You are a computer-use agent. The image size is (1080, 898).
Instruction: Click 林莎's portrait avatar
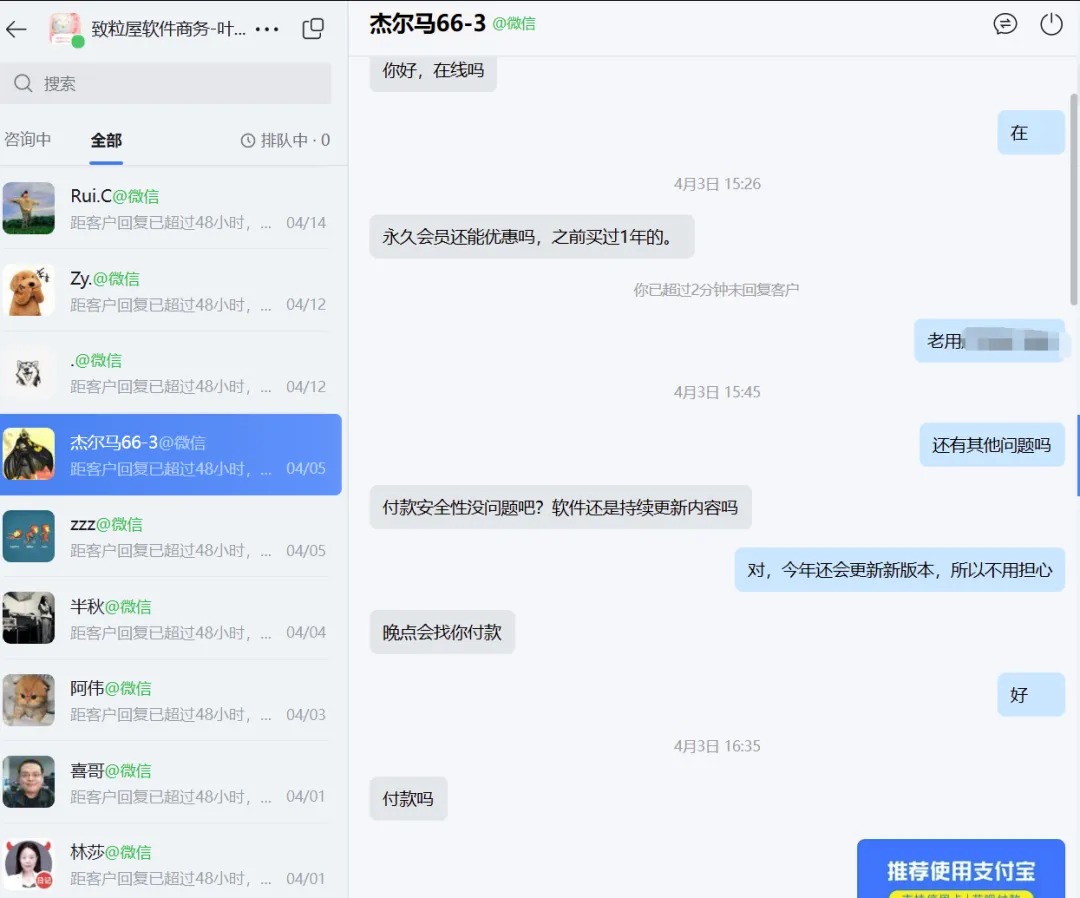coord(28,864)
